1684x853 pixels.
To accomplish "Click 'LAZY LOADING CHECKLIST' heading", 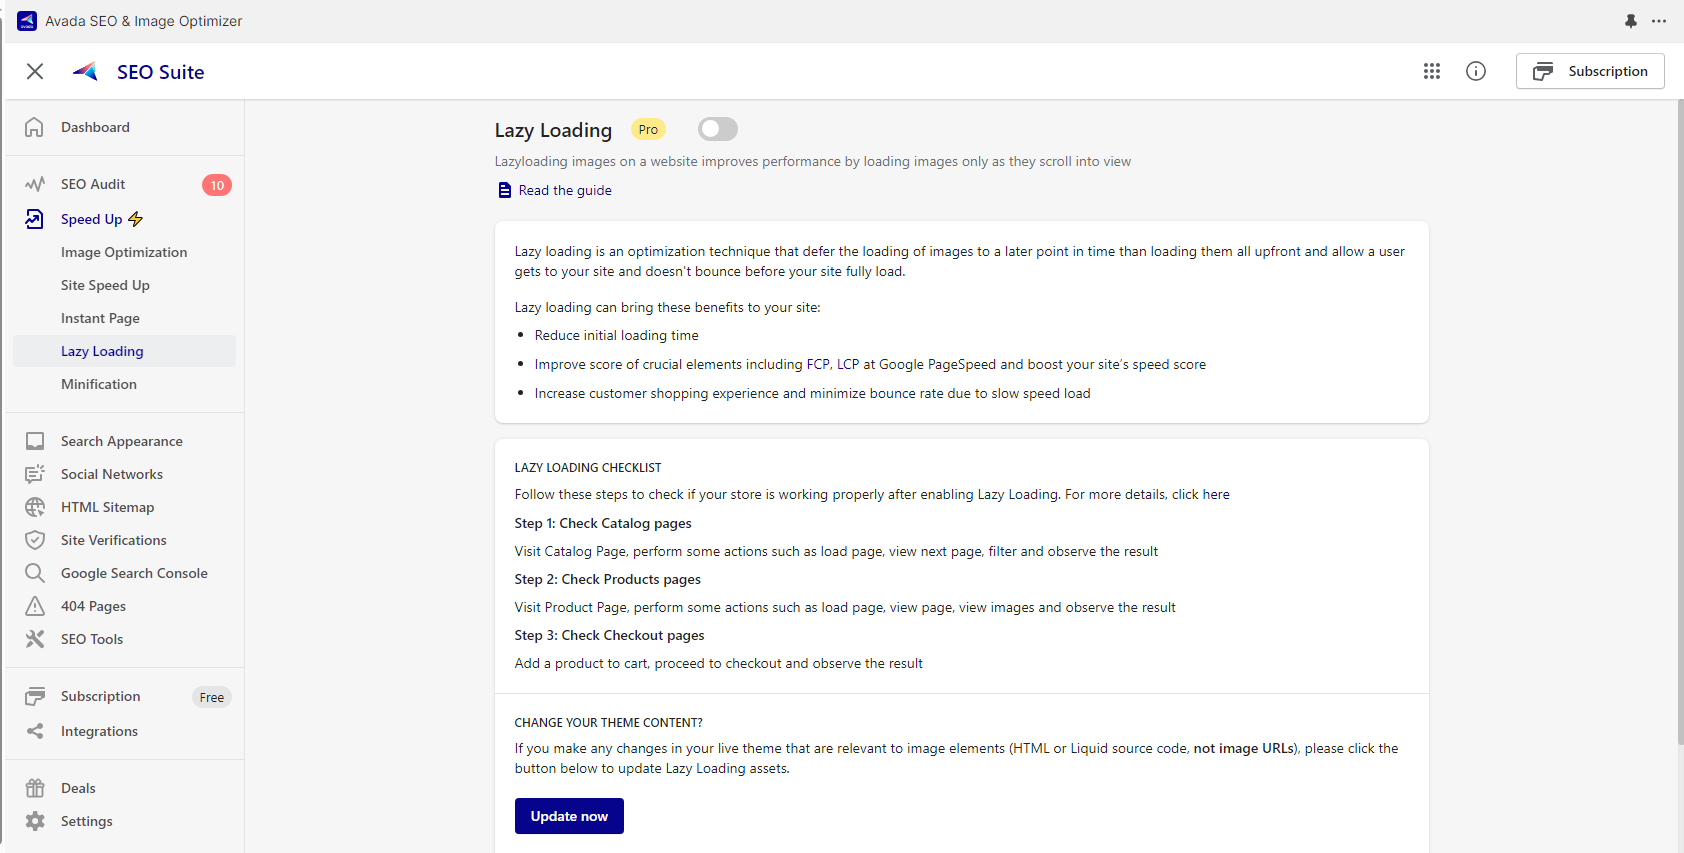I will click(x=588, y=467).
